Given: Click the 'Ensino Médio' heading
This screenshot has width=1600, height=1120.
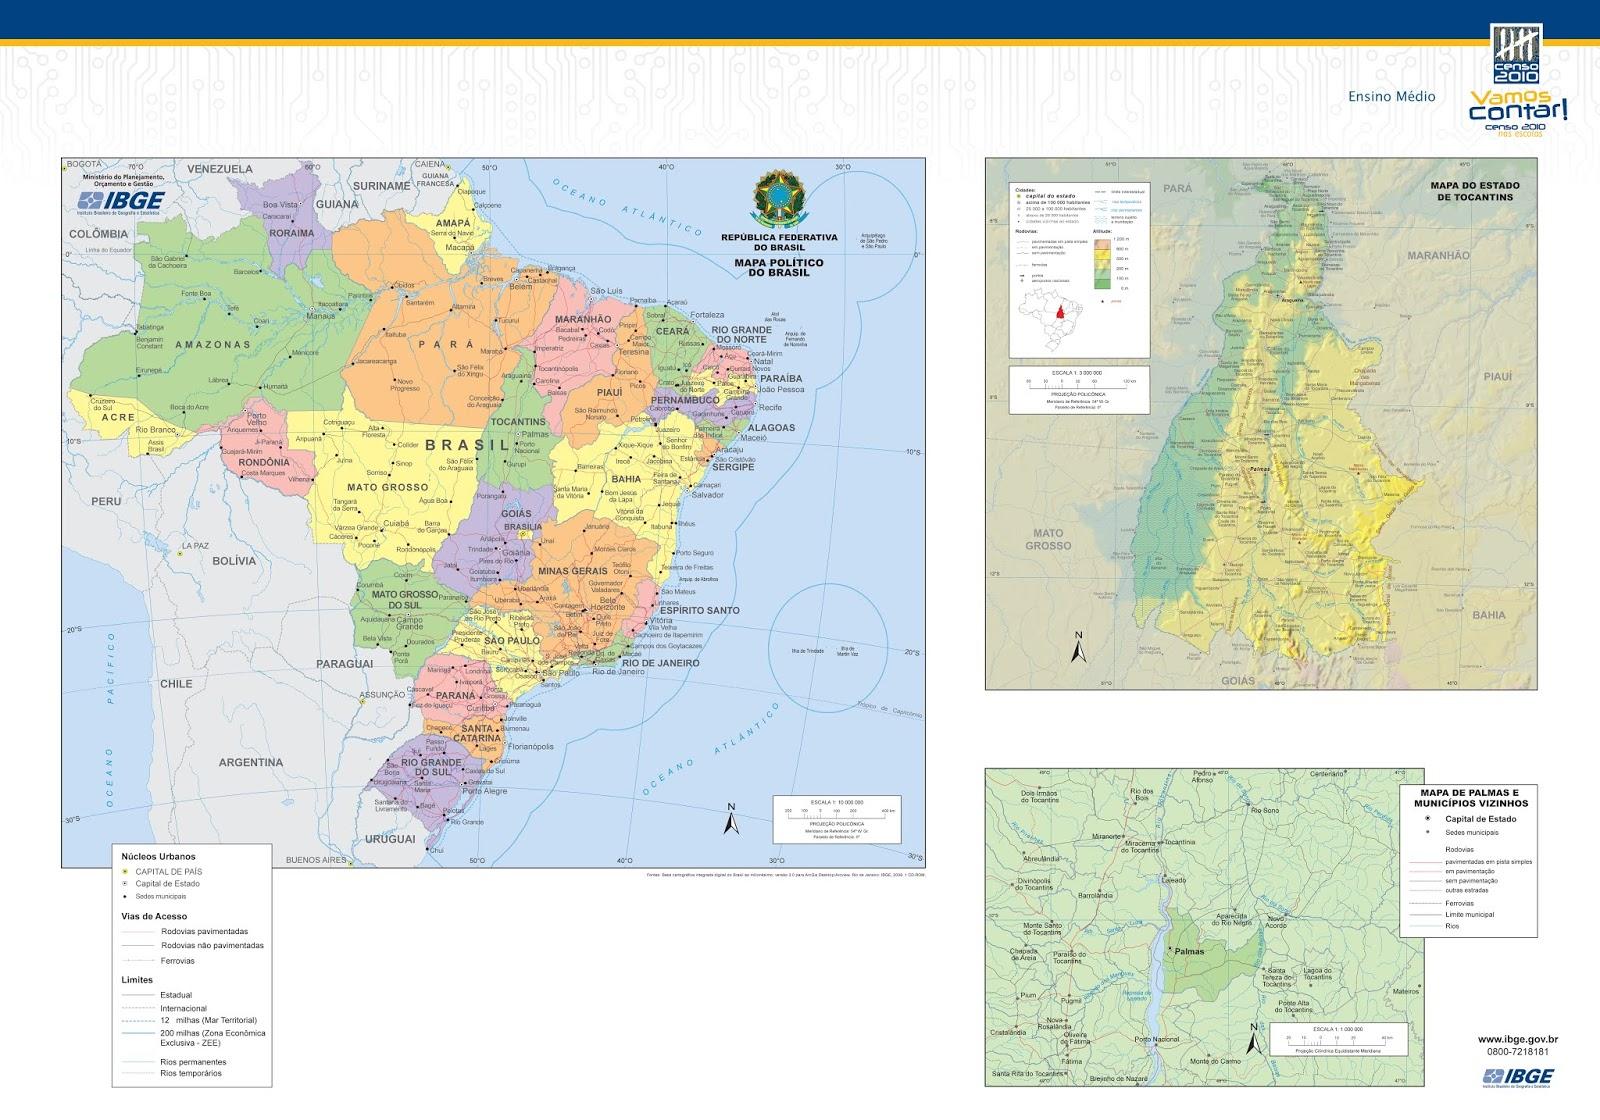Looking at the screenshot, I should (1391, 97).
